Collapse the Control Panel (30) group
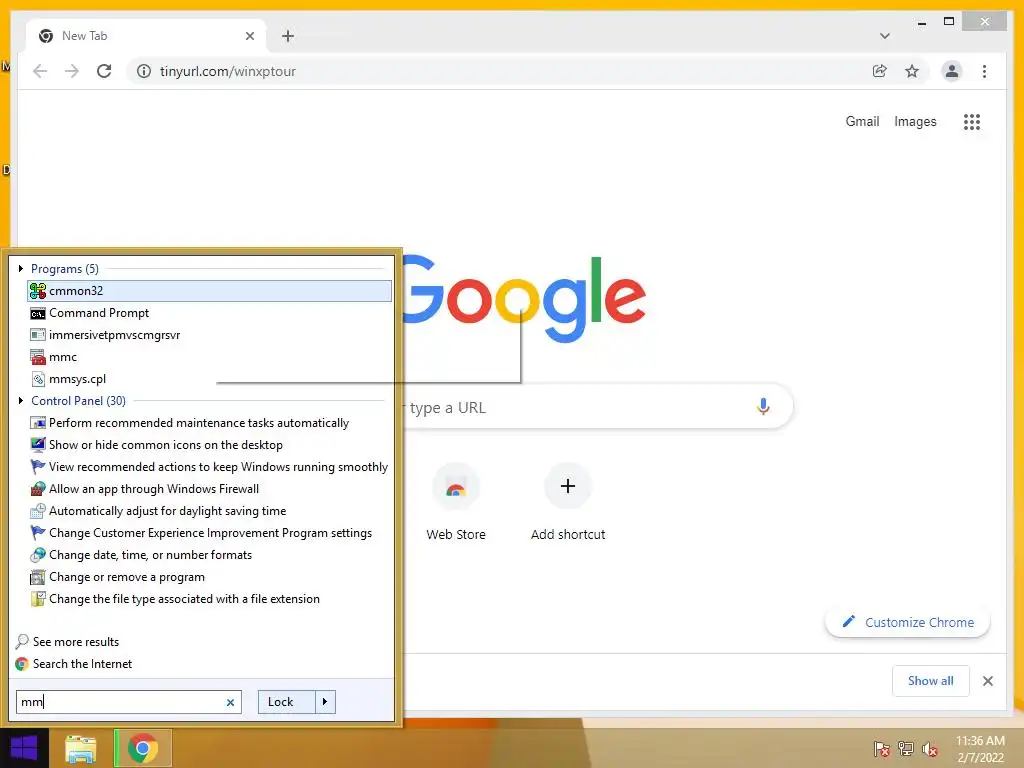 (x=21, y=400)
